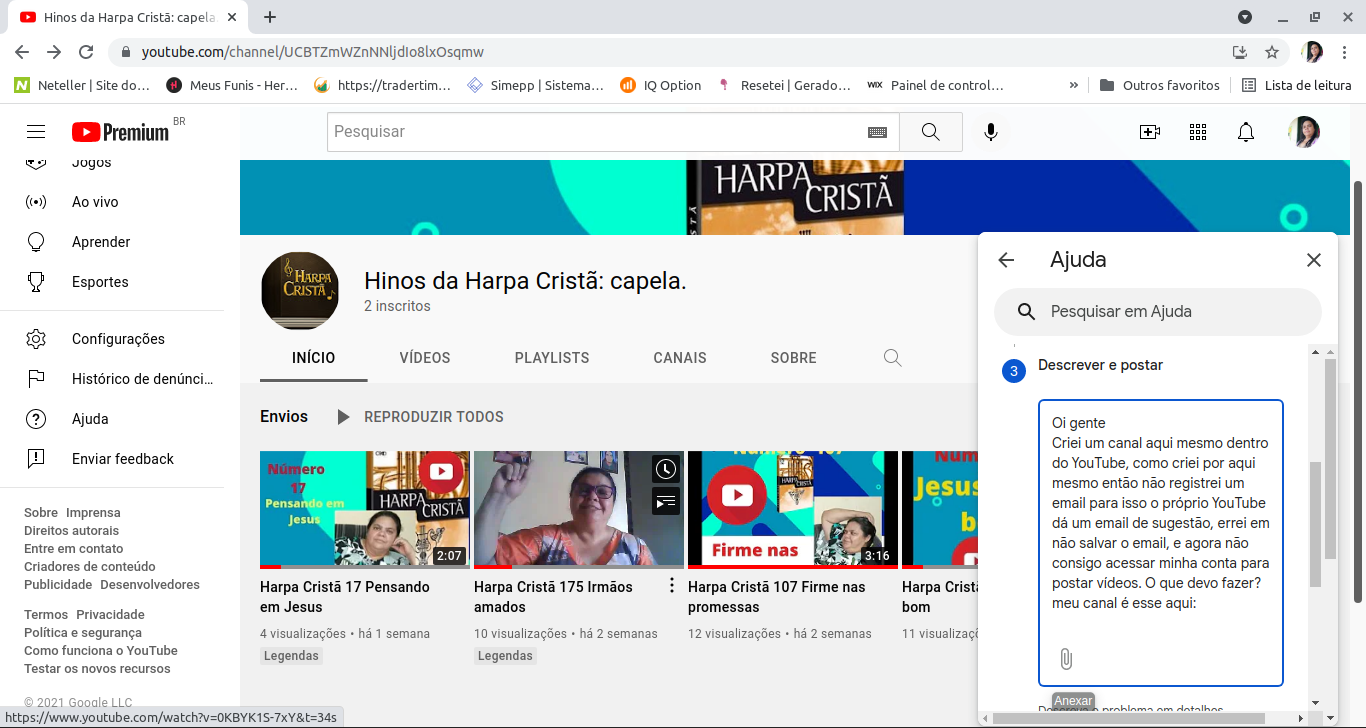
Task: Open the Firme nas promessas video thumbnail
Action: [793, 509]
